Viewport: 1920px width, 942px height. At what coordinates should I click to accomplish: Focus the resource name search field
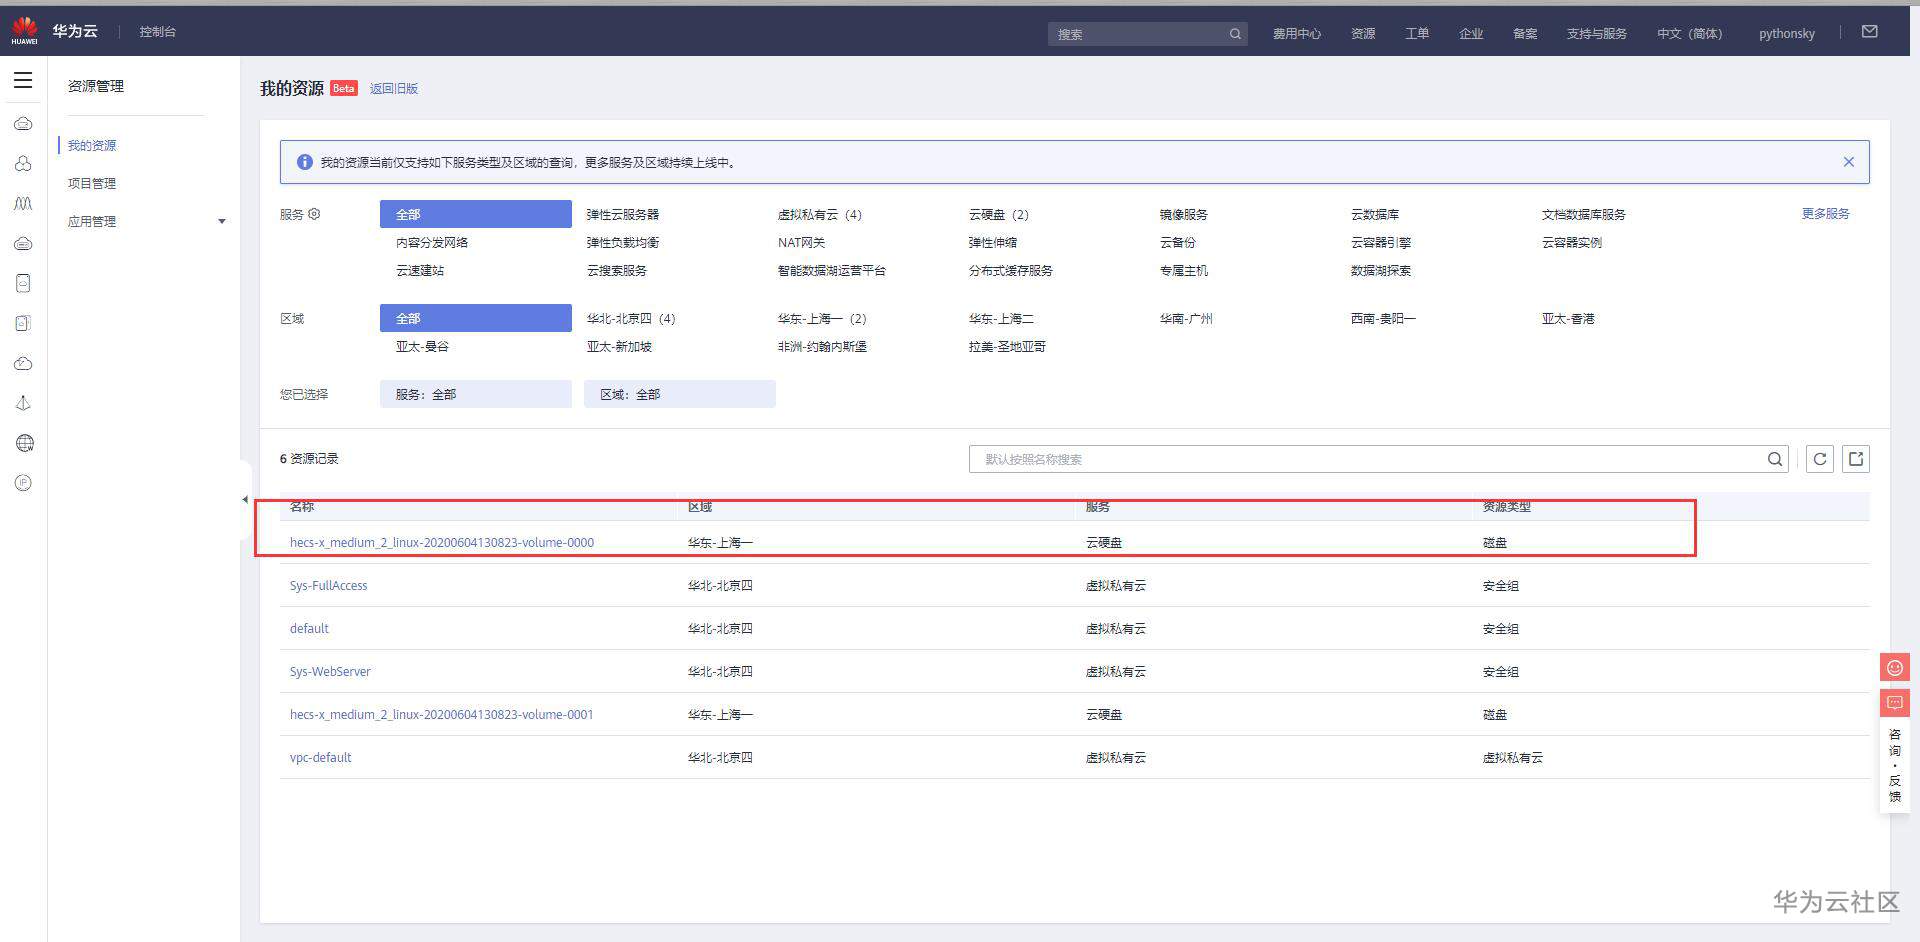[1378, 459]
